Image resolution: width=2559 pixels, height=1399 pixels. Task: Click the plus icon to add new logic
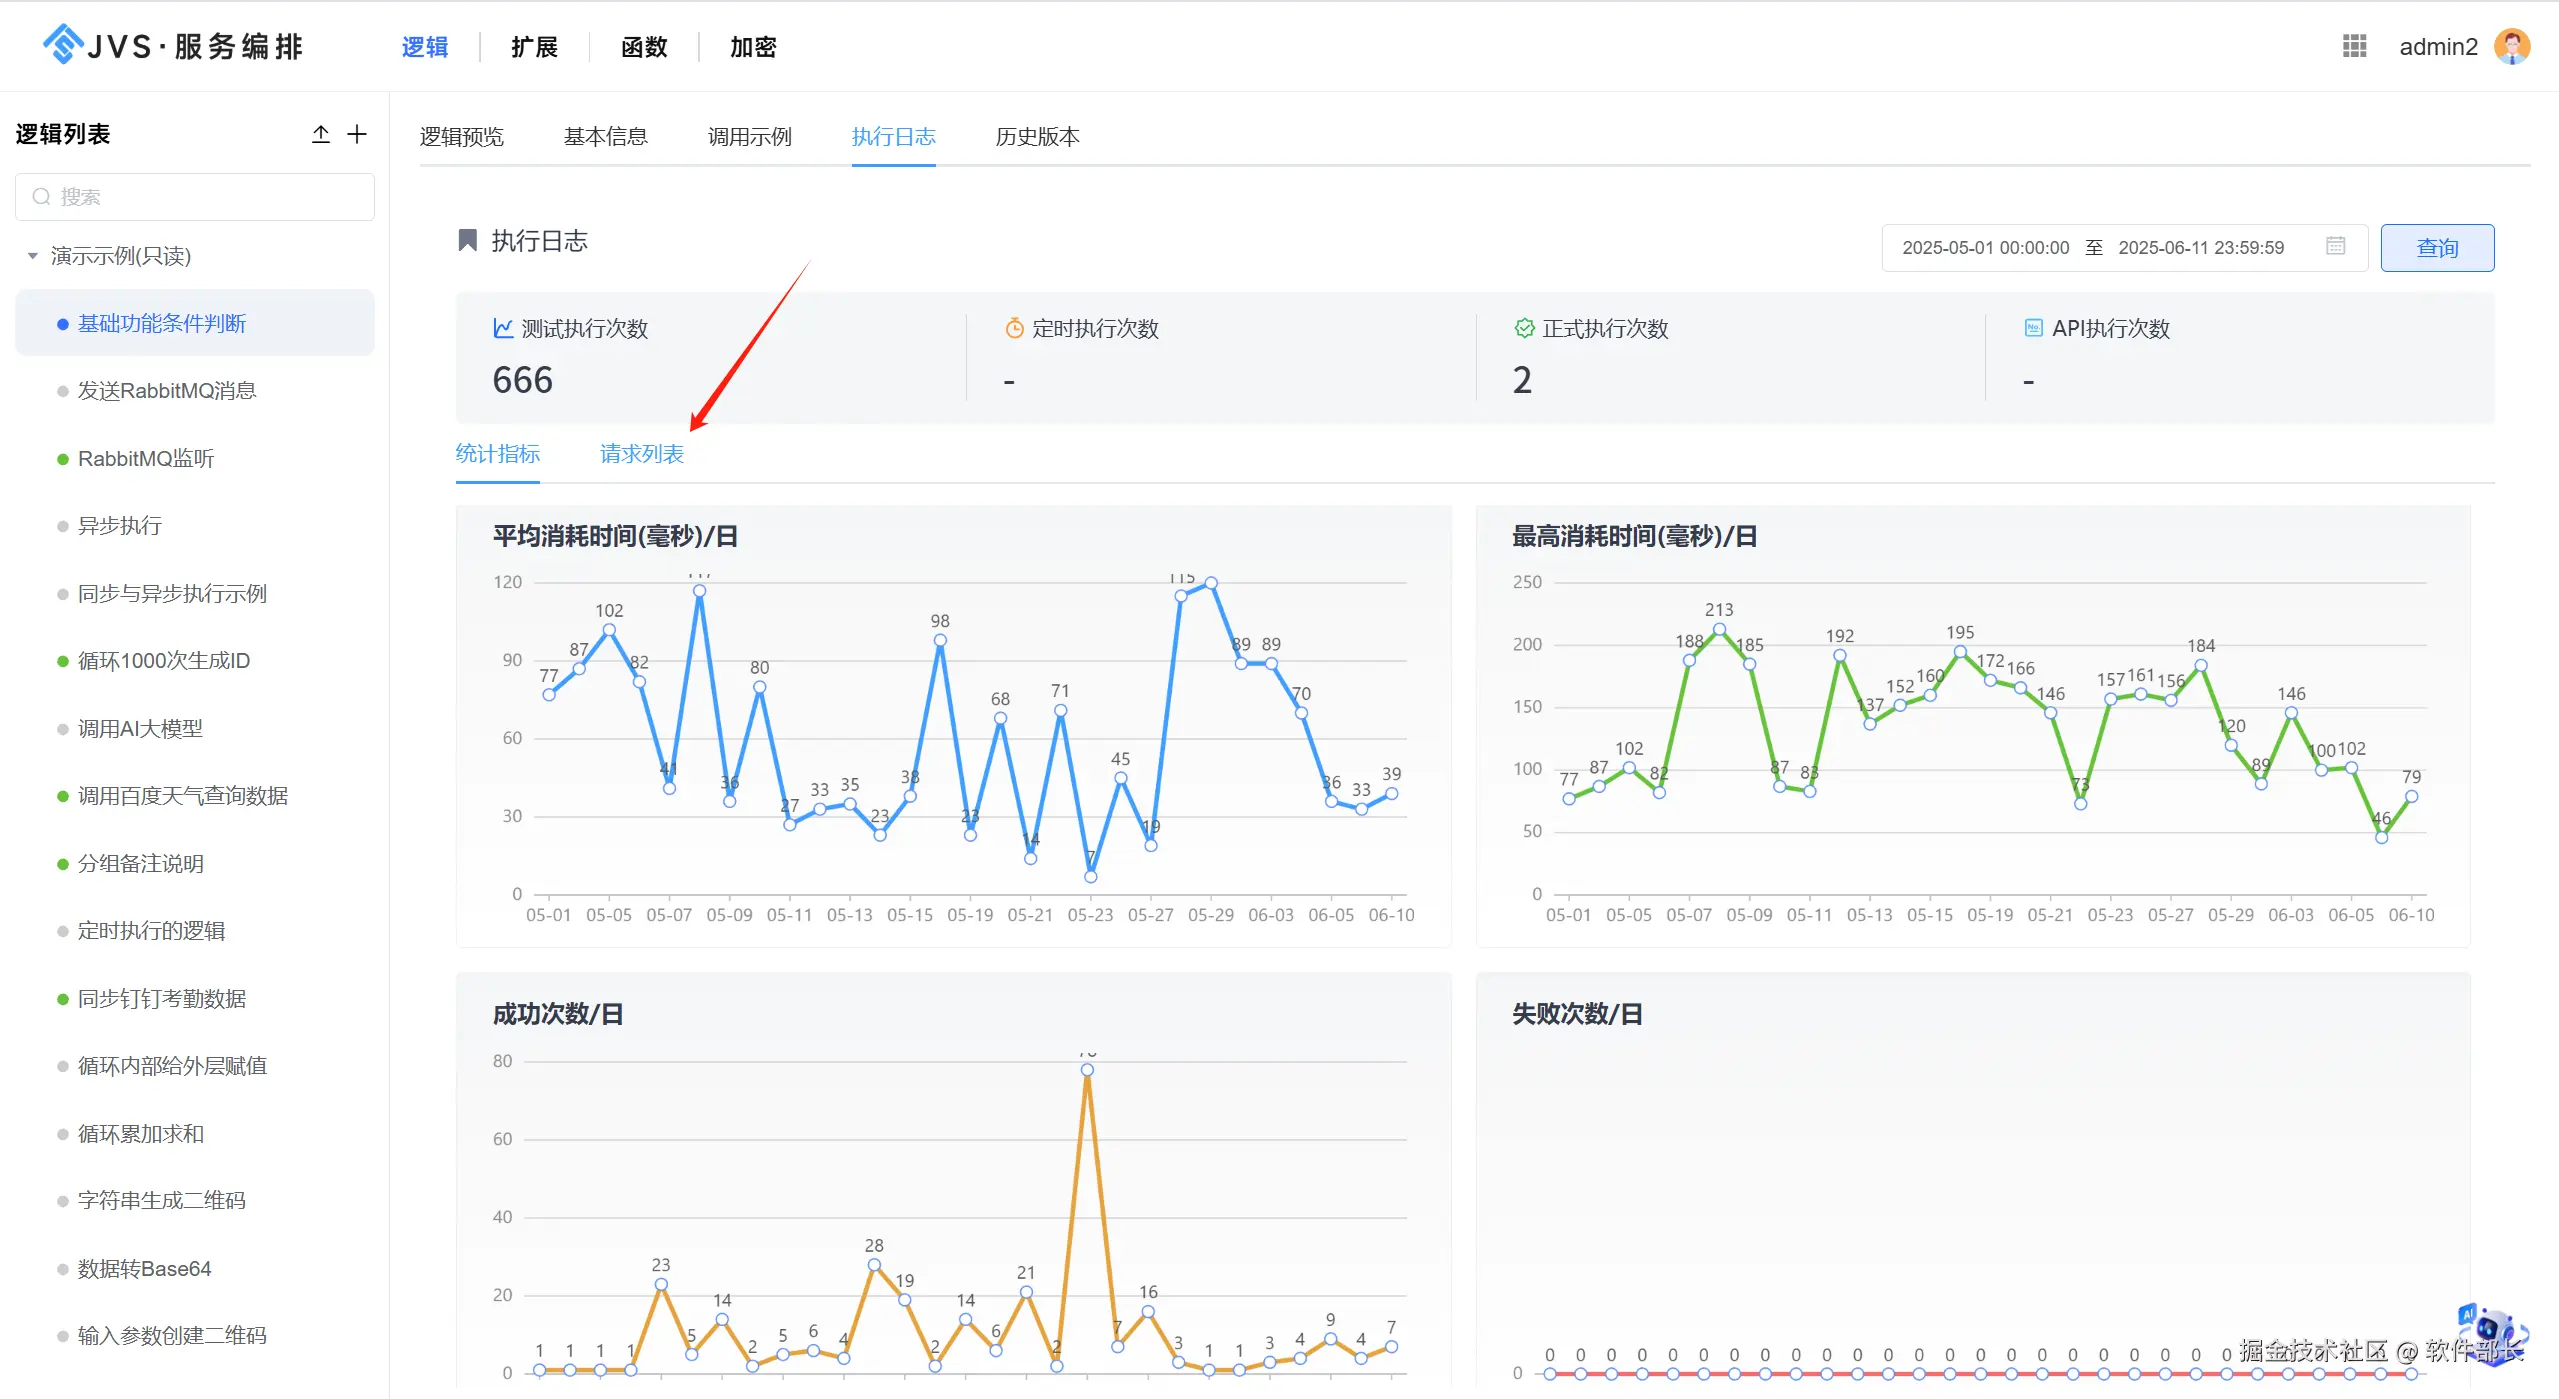[357, 134]
